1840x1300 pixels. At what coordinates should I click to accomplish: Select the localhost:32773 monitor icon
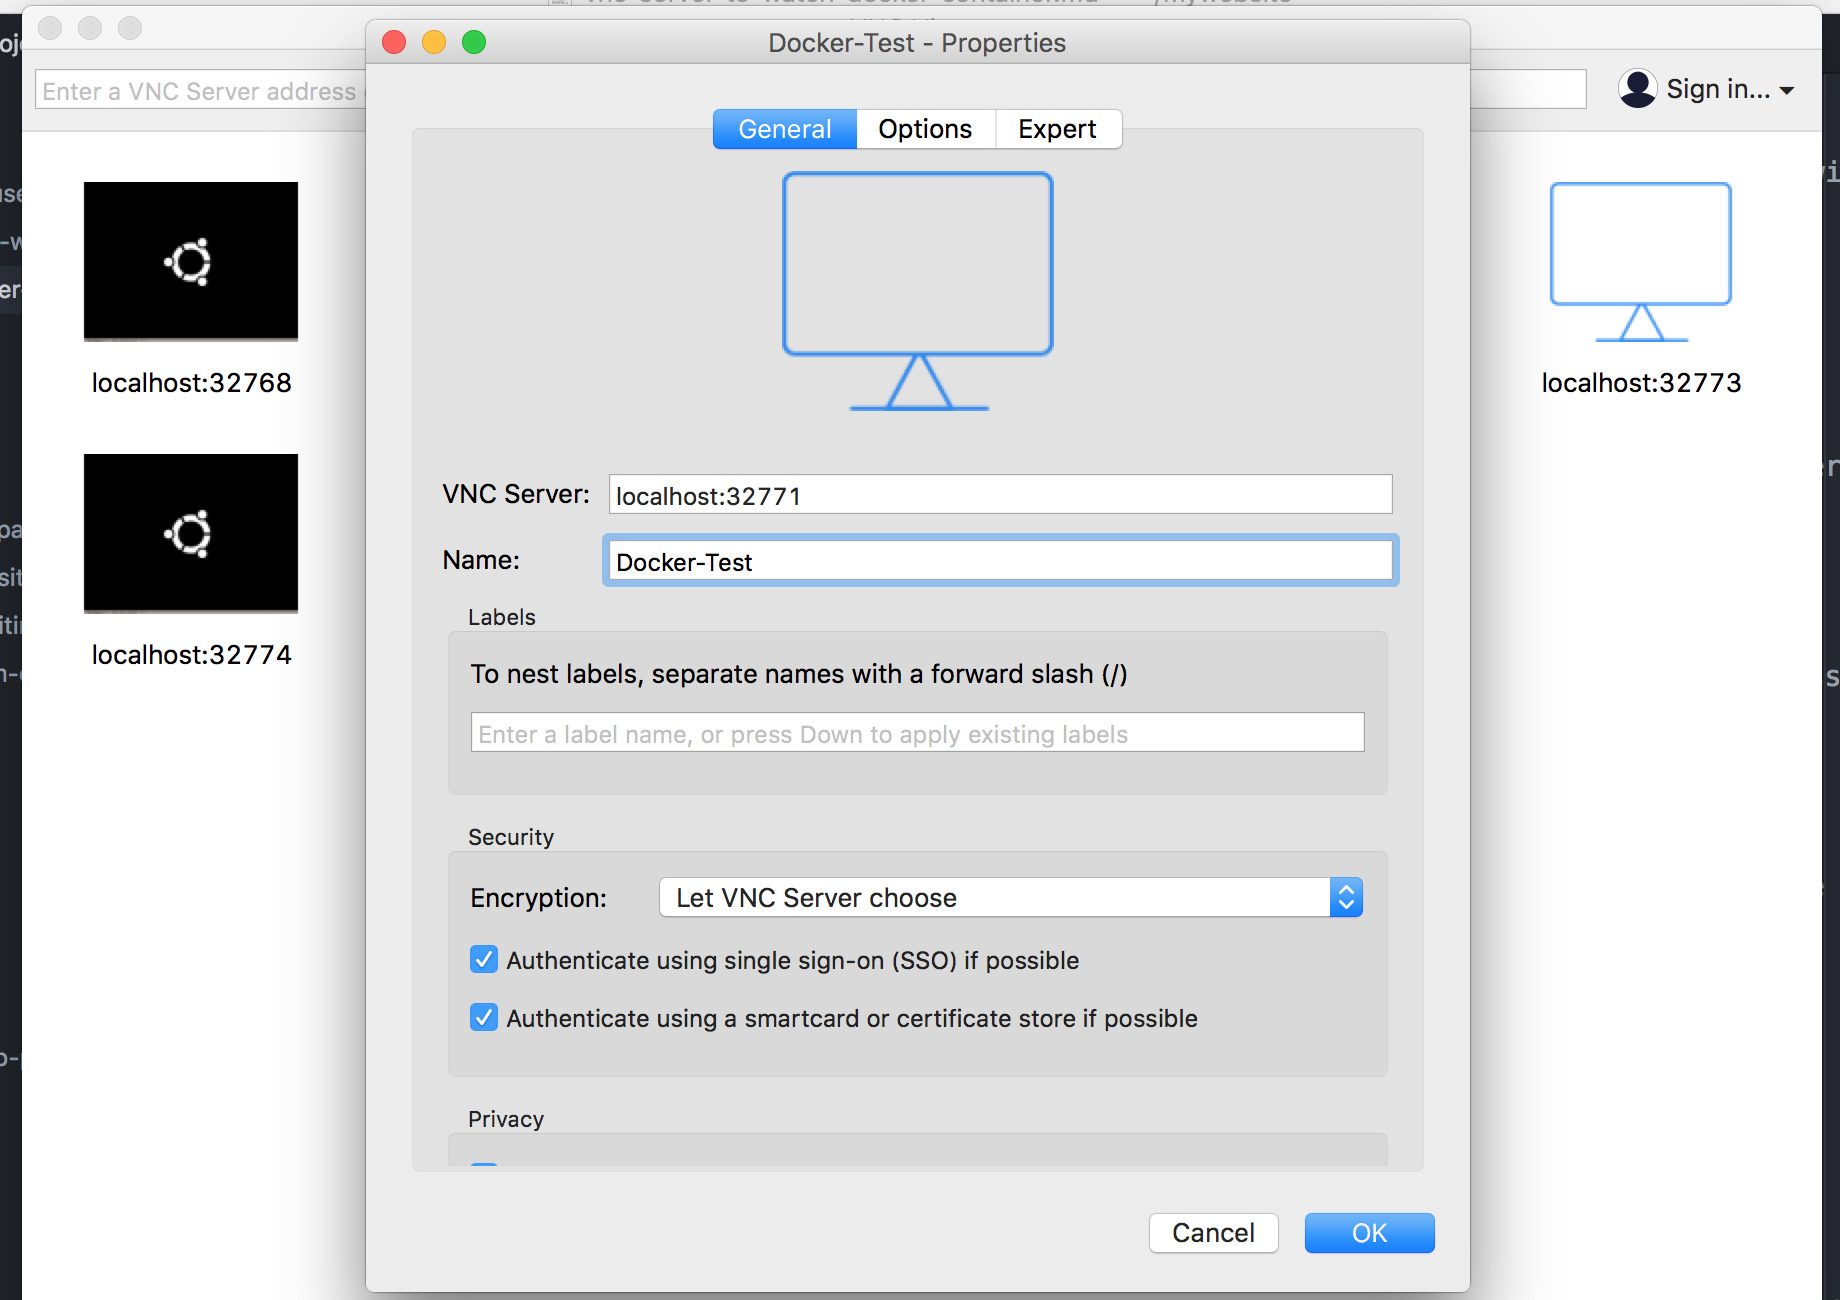coord(1641,263)
